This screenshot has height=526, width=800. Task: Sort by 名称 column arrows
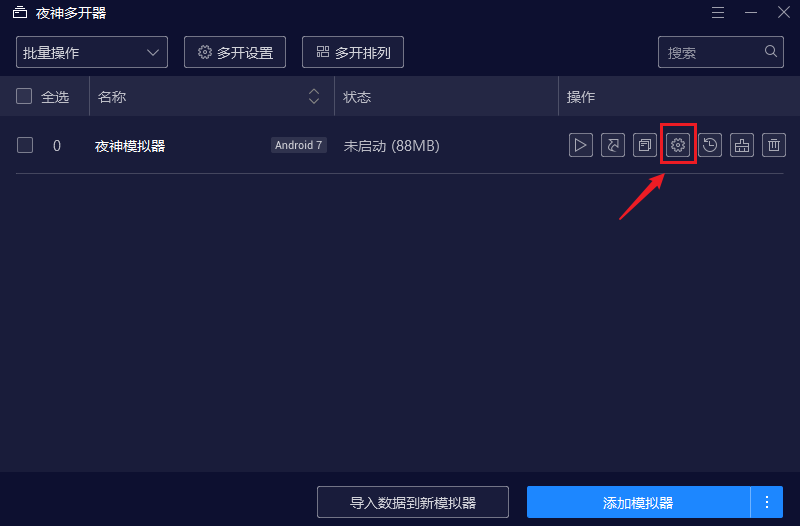pos(314,96)
